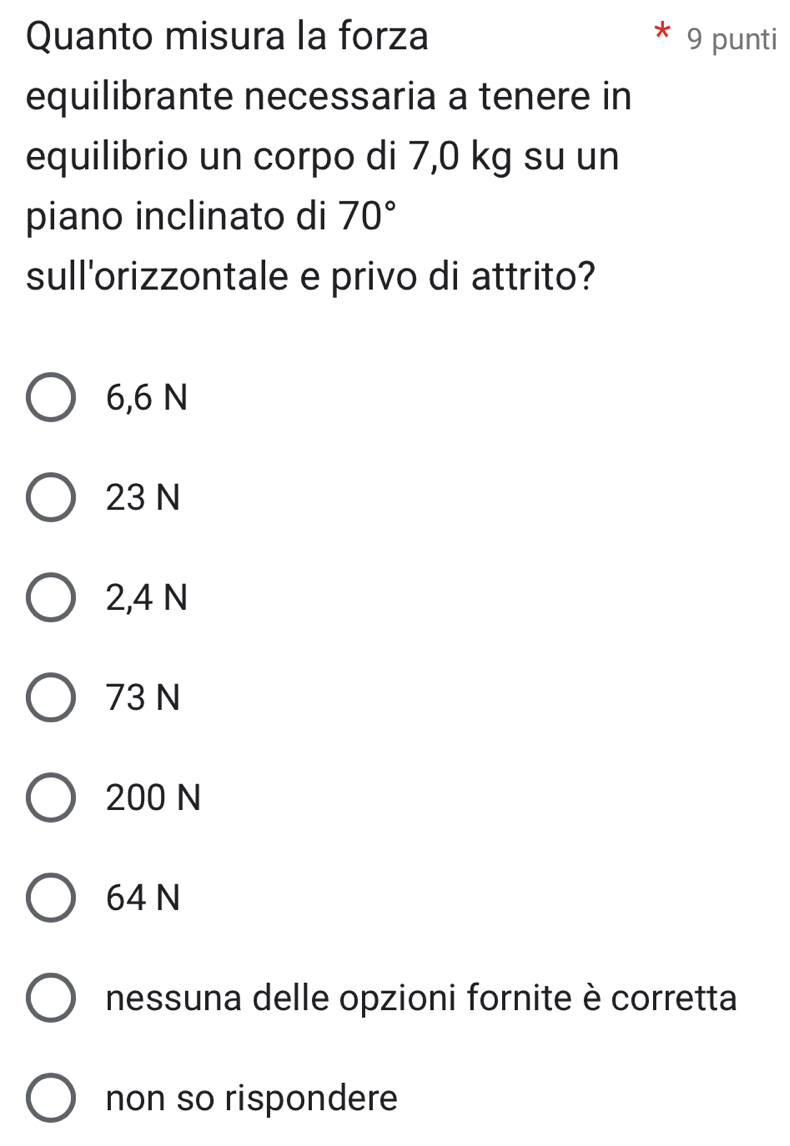Click 'nessuna delle opzioni fornite è corretta' text
Image resolution: width=790 pixels, height=1146 pixels.
pyautogui.click(x=422, y=998)
